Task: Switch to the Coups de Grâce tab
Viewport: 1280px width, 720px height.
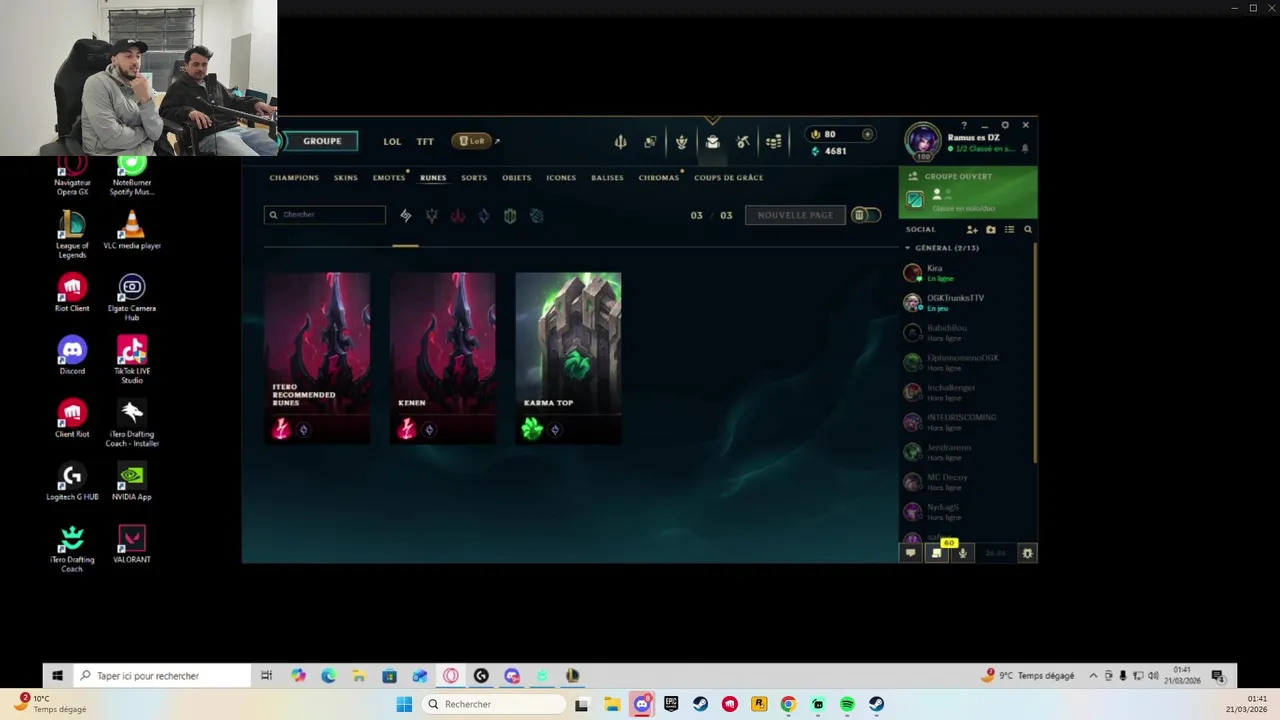Action: (x=729, y=178)
